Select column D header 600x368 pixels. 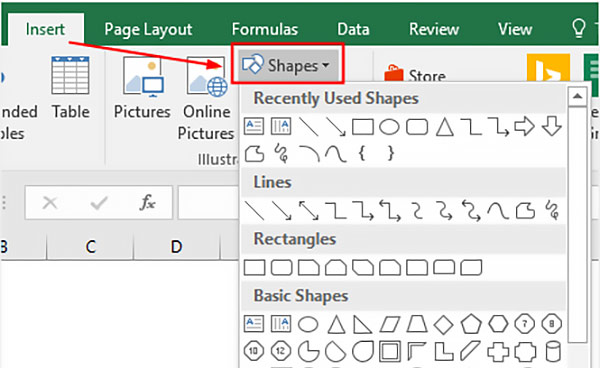click(x=176, y=247)
